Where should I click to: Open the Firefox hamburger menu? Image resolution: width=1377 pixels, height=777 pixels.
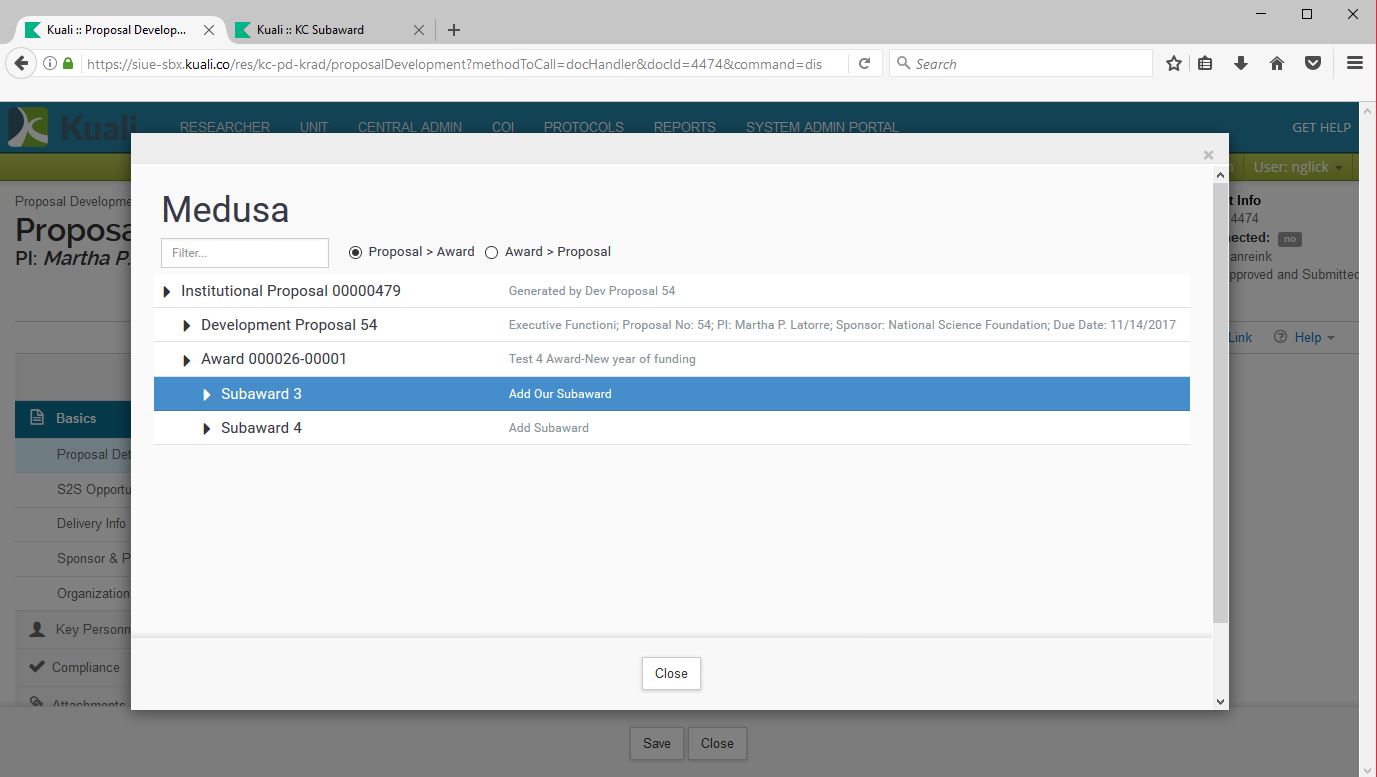point(1355,64)
